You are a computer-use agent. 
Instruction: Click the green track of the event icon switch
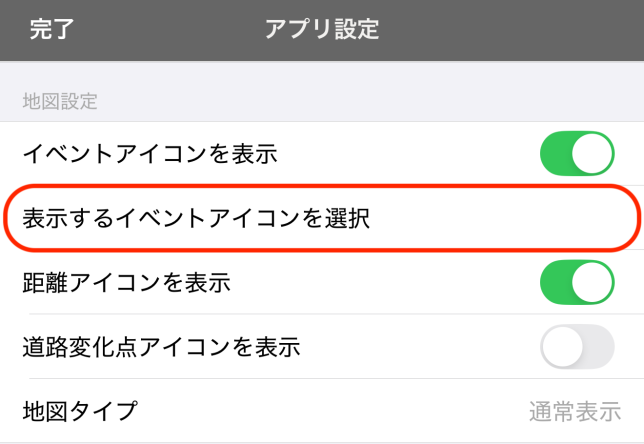tap(558, 153)
